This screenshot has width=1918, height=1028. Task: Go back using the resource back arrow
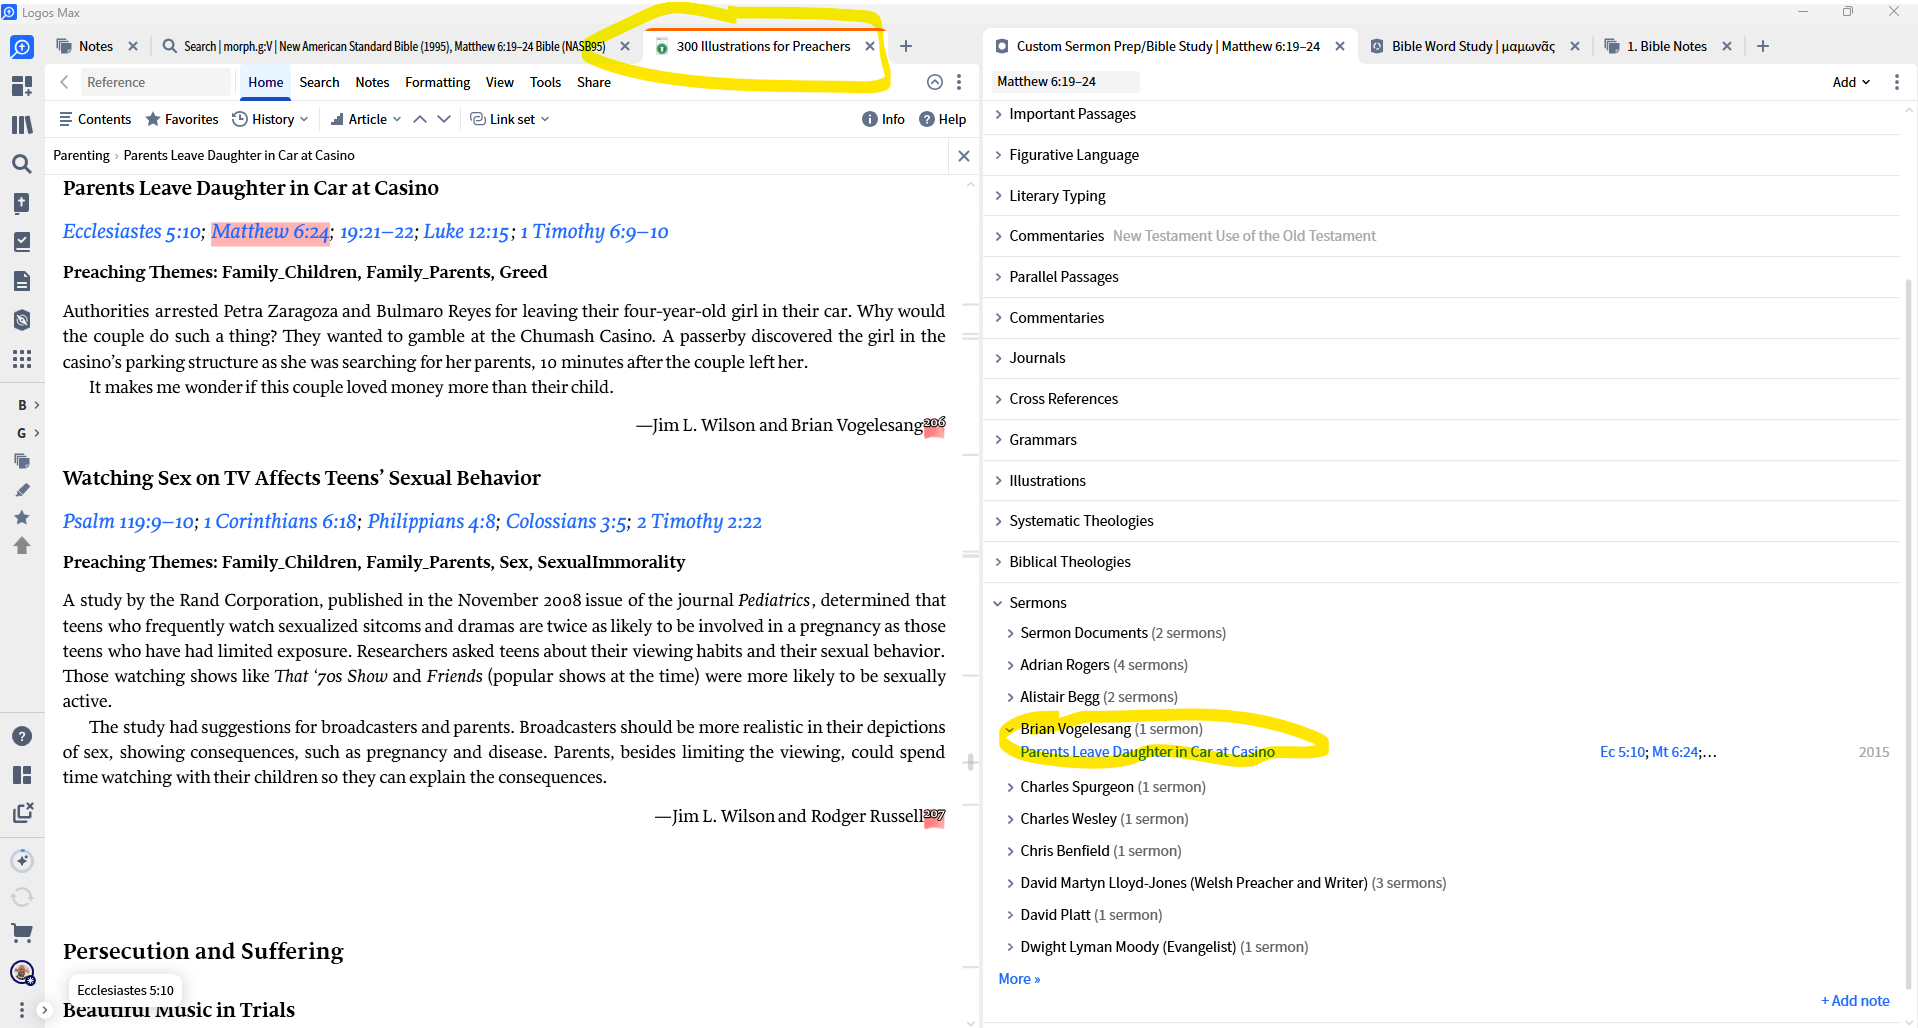tap(64, 82)
